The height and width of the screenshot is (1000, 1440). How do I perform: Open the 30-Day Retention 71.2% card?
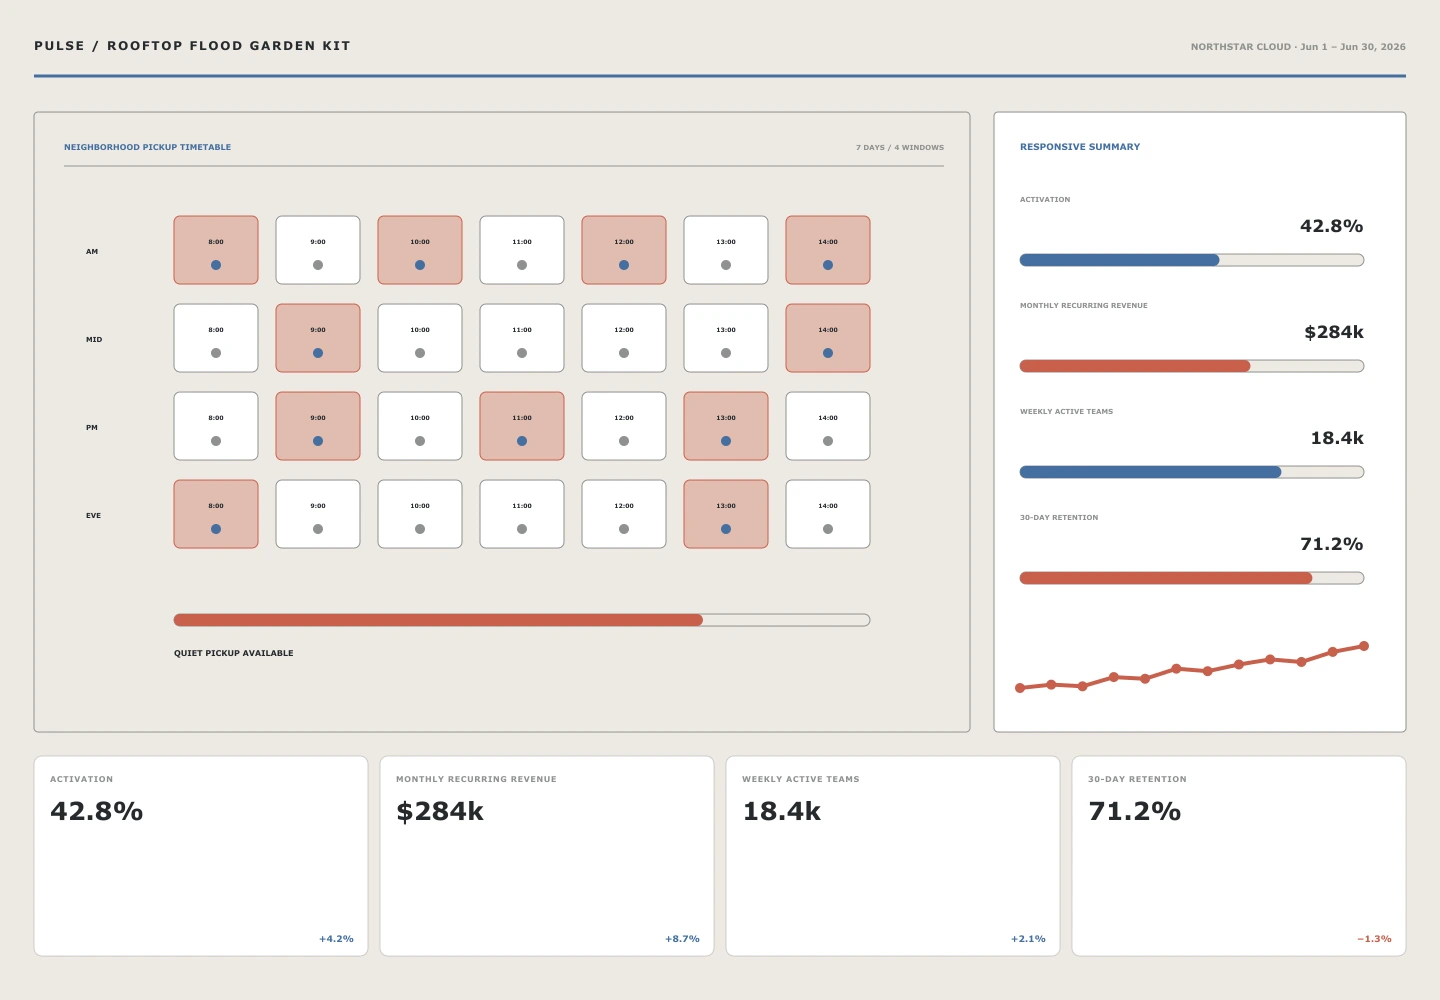pos(1239,856)
